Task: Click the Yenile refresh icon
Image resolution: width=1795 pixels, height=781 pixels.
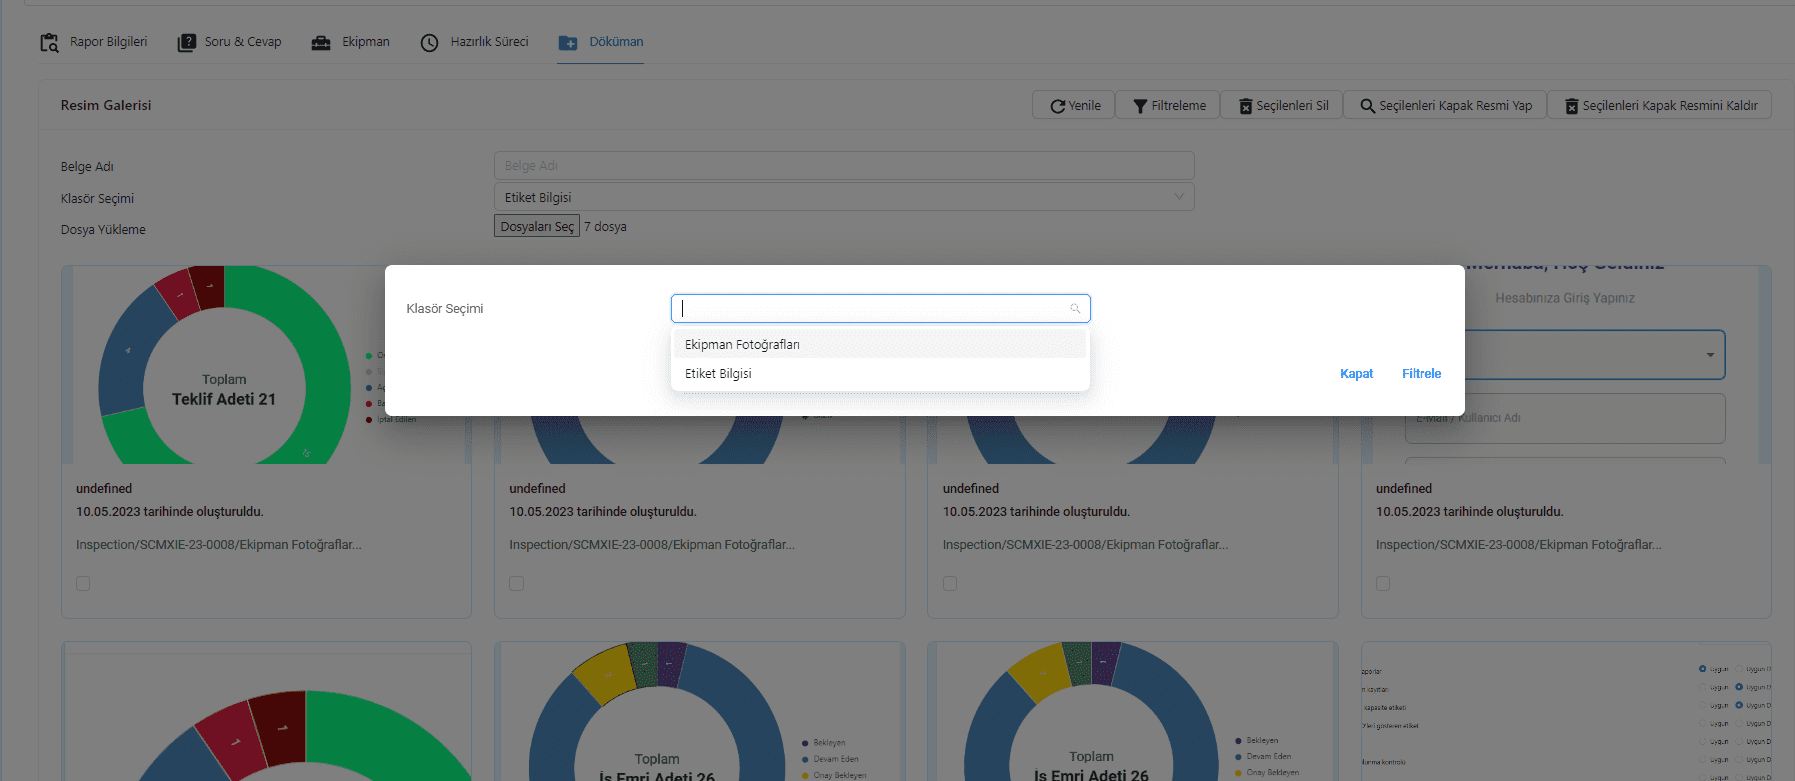Action: point(1057,106)
